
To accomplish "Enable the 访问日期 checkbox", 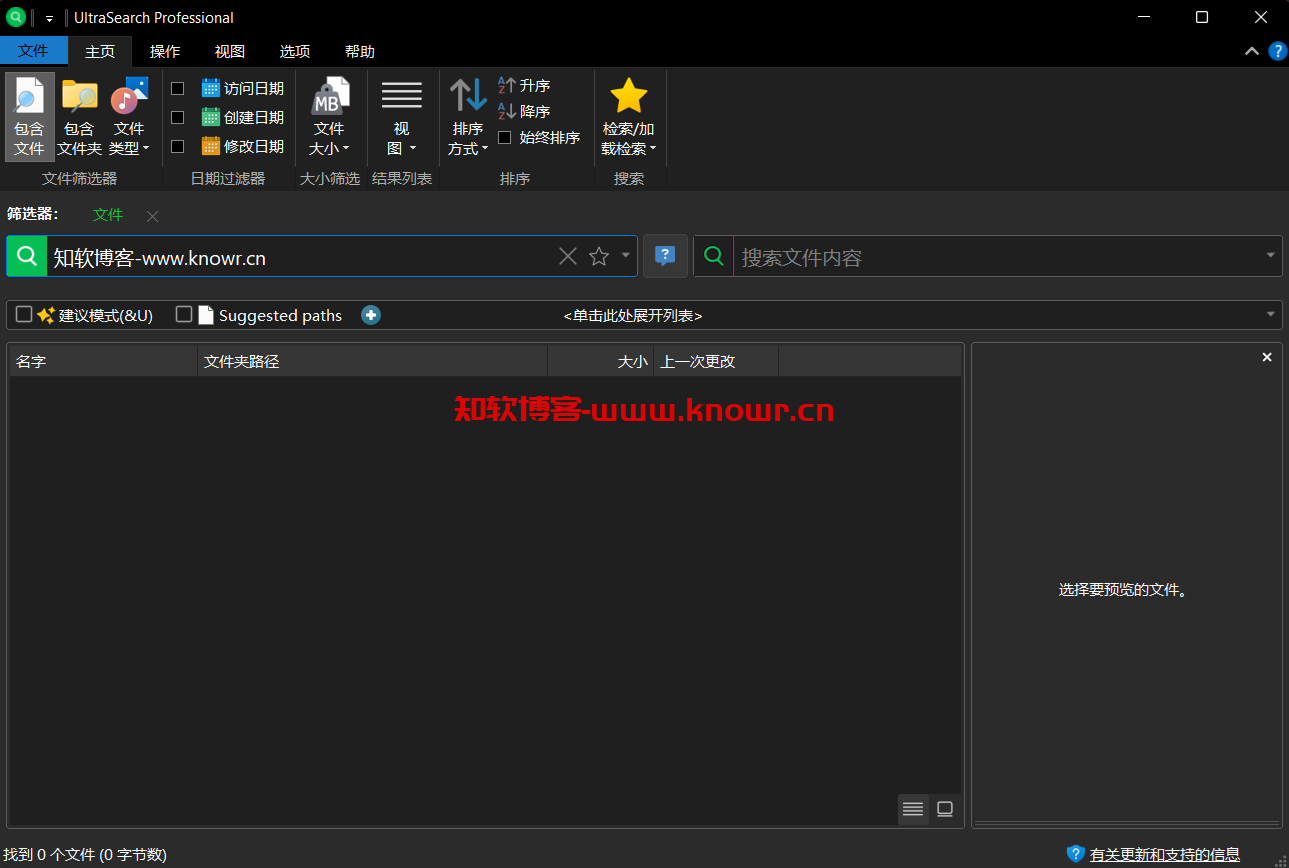I will (x=178, y=88).
